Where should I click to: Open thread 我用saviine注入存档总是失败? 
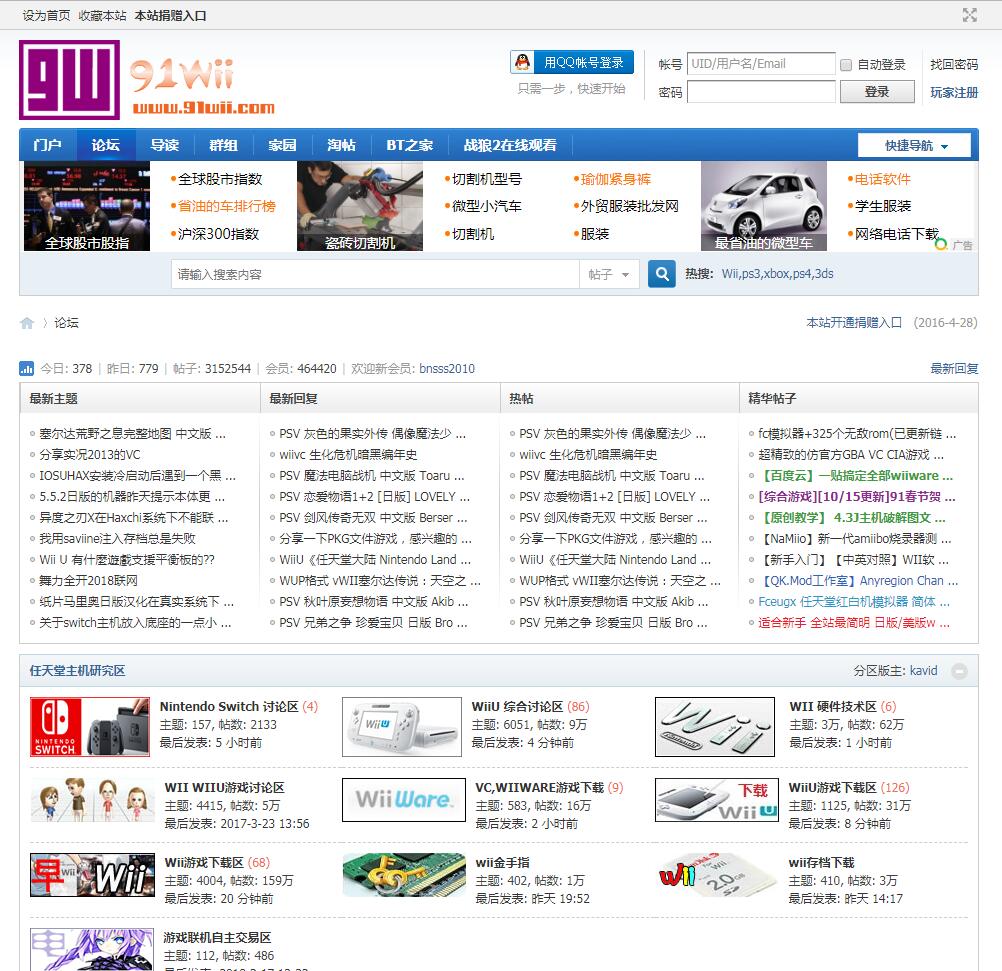[117, 538]
